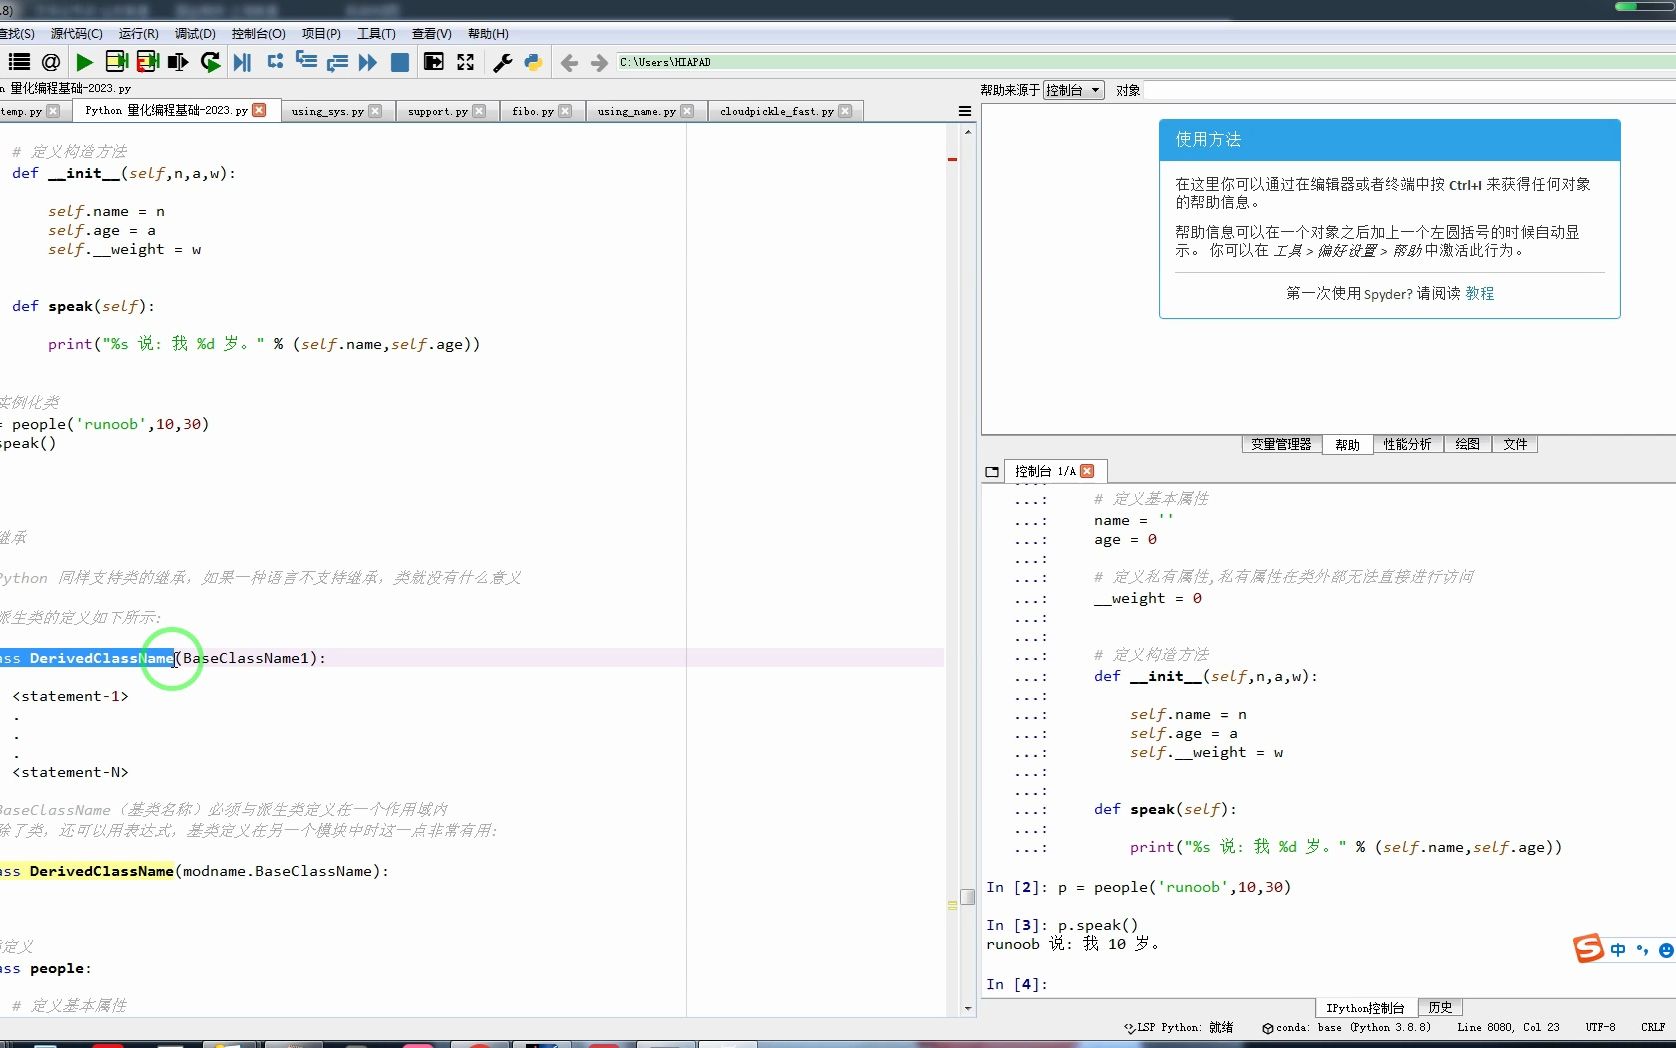Screen dimensions: 1676x1048
Task: Click the editor scrollbar up arrow
Action: [x=967, y=132]
